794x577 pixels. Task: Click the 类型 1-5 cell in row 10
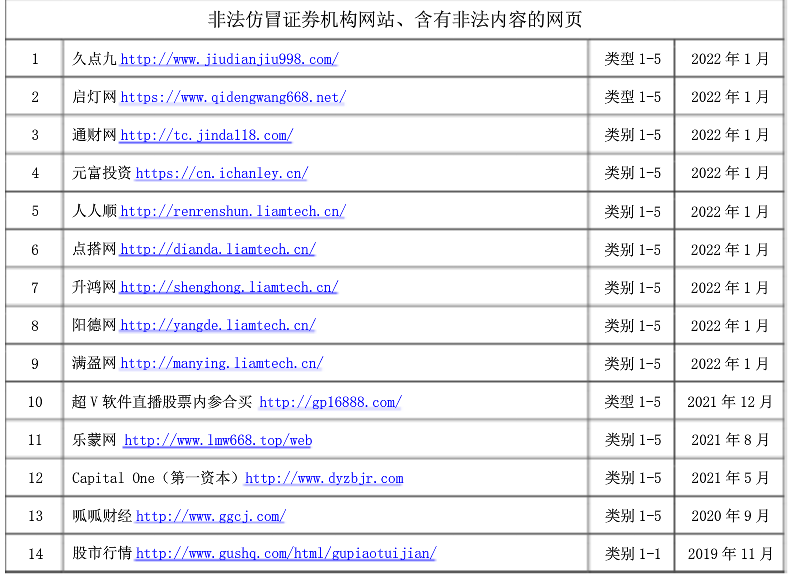[632, 402]
